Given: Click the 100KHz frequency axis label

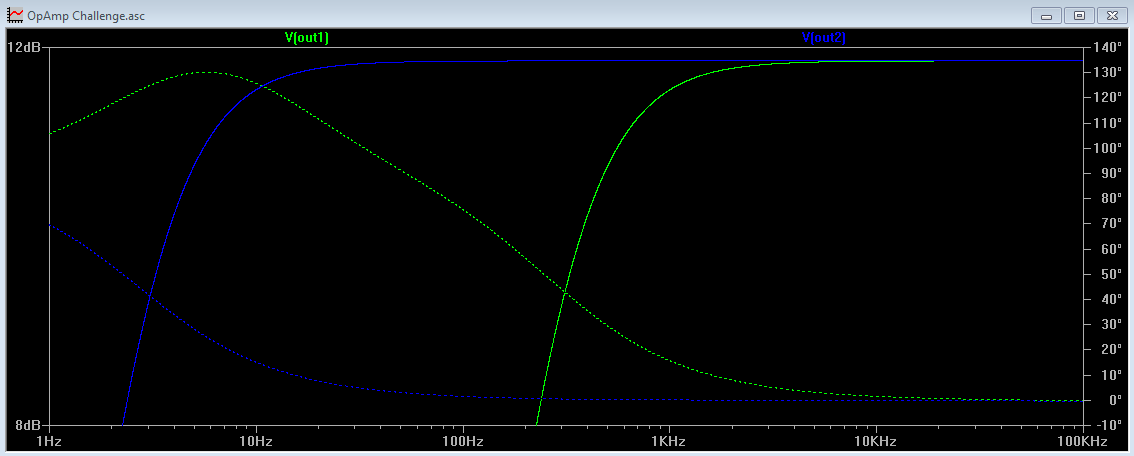Looking at the screenshot, I should [x=1083, y=440].
